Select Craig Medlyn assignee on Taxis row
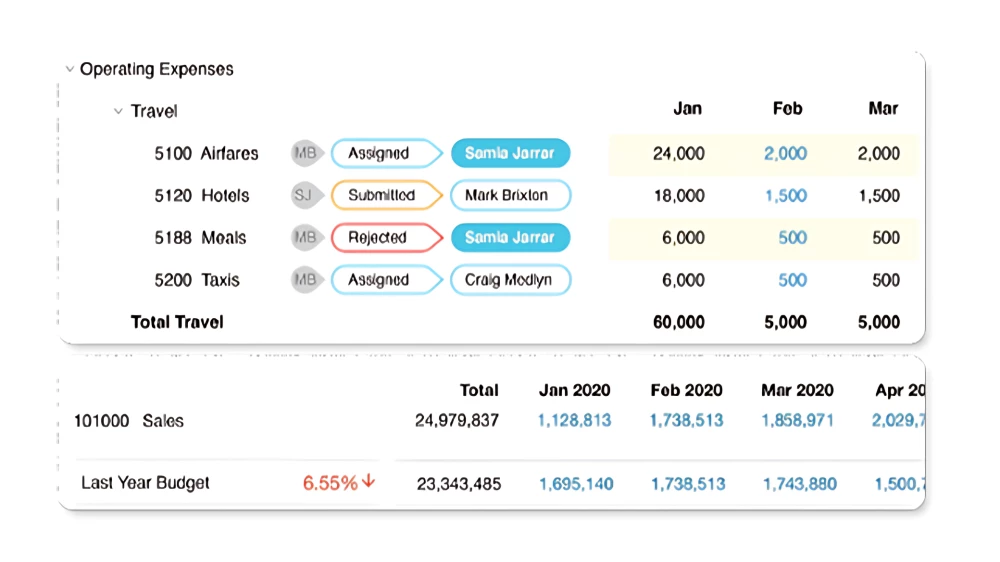Viewport: 1000px width, 562px height. click(x=509, y=280)
